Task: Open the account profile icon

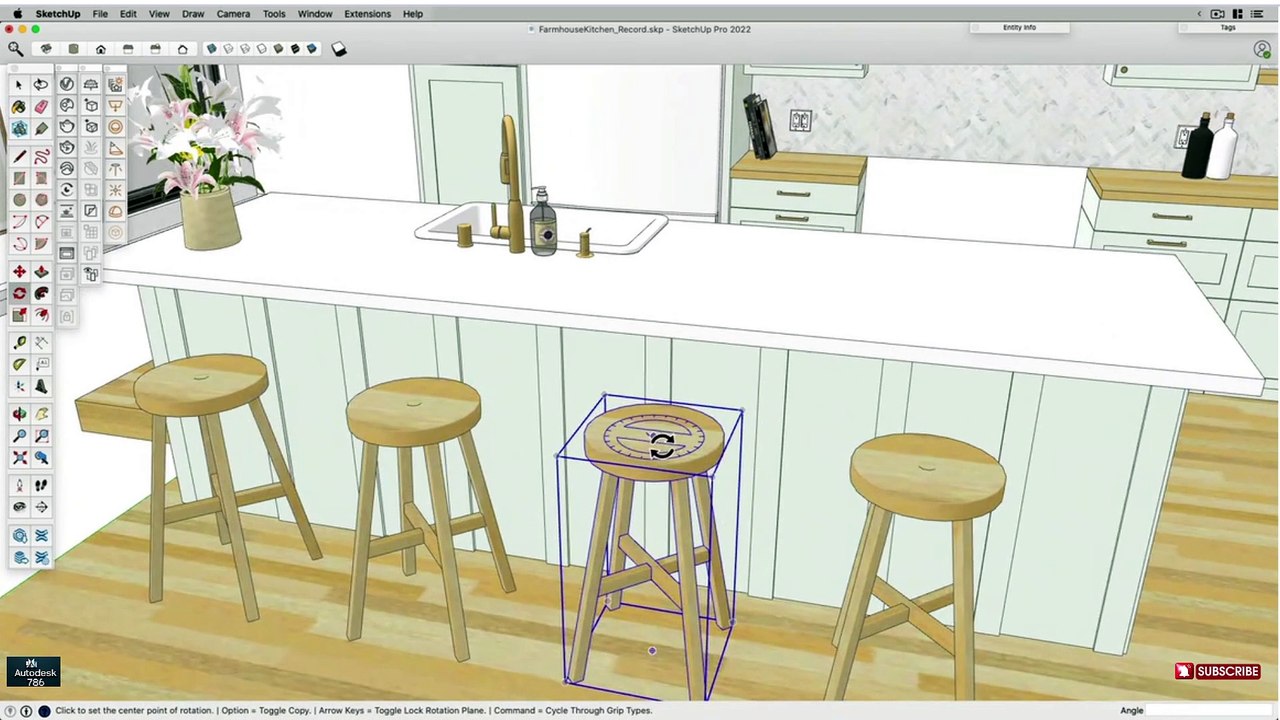Action: click(x=1262, y=49)
